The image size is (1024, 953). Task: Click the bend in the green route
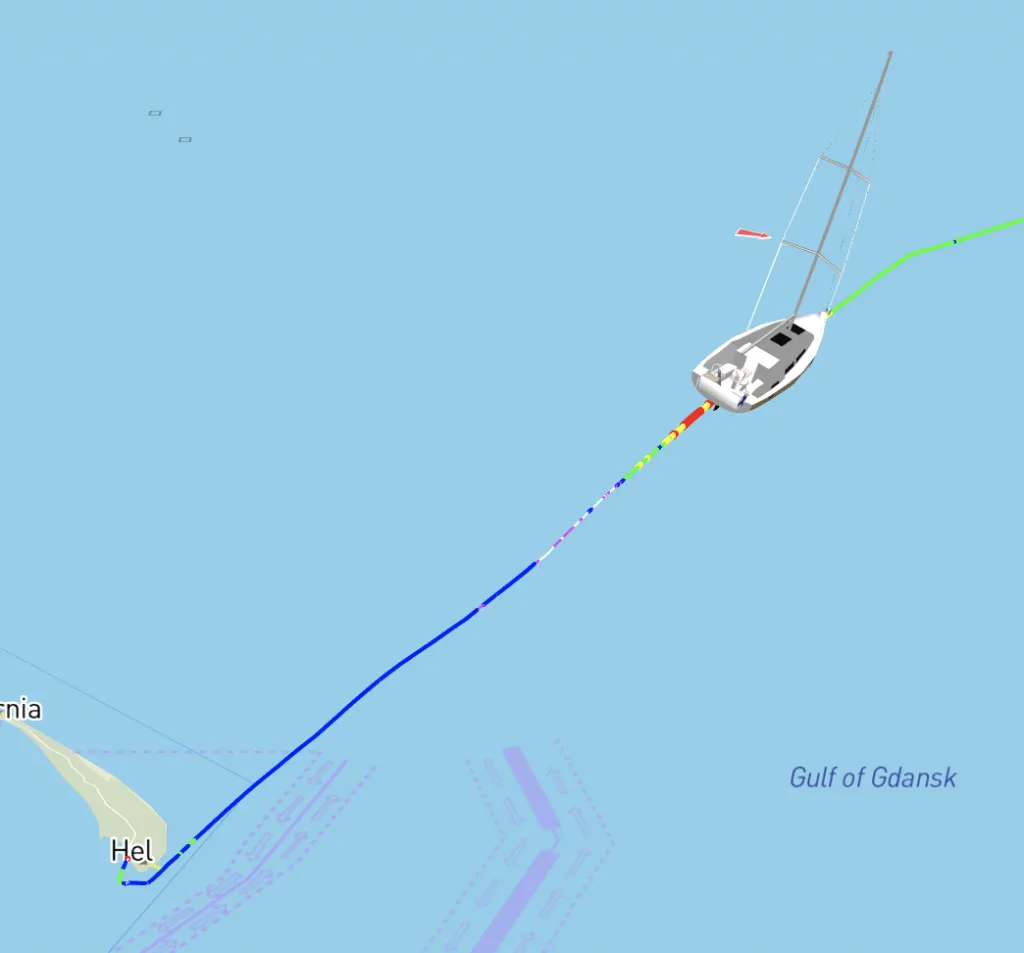[x=912, y=253]
